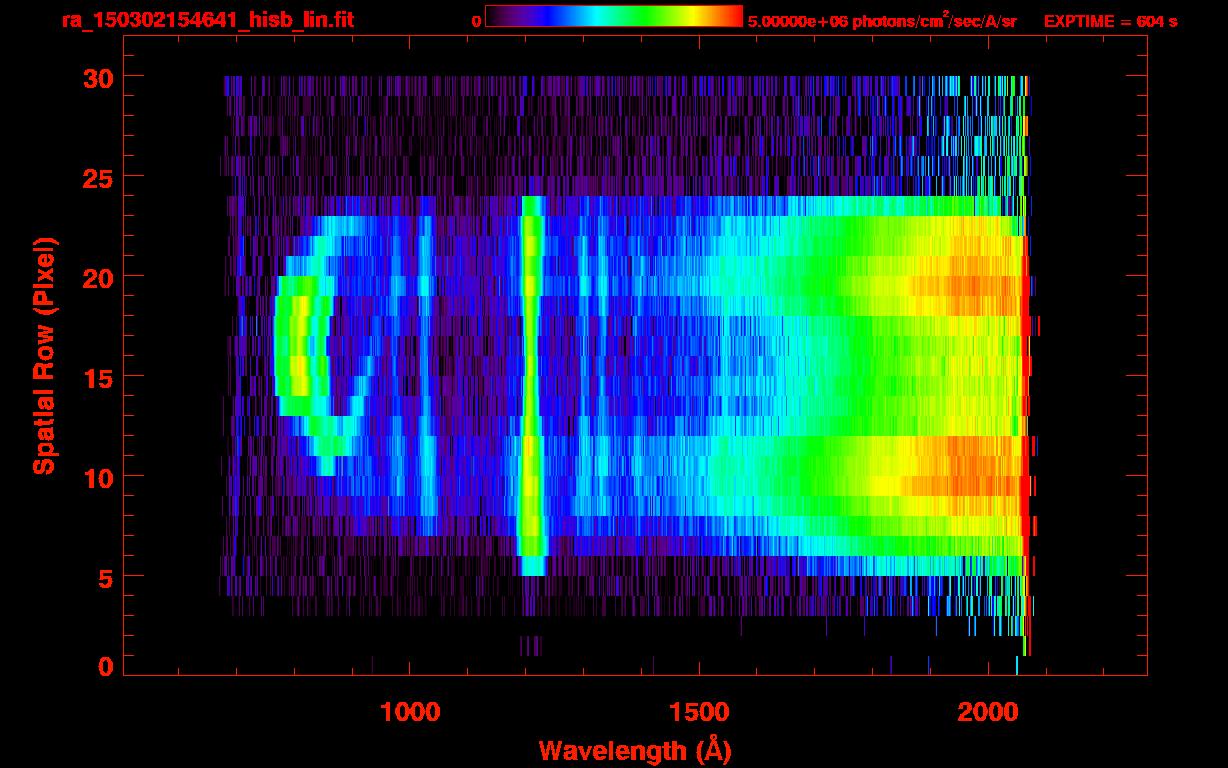Click the EXPTIME = 604 s text
Viewport: 1228px width, 768px height.
pos(1110,21)
